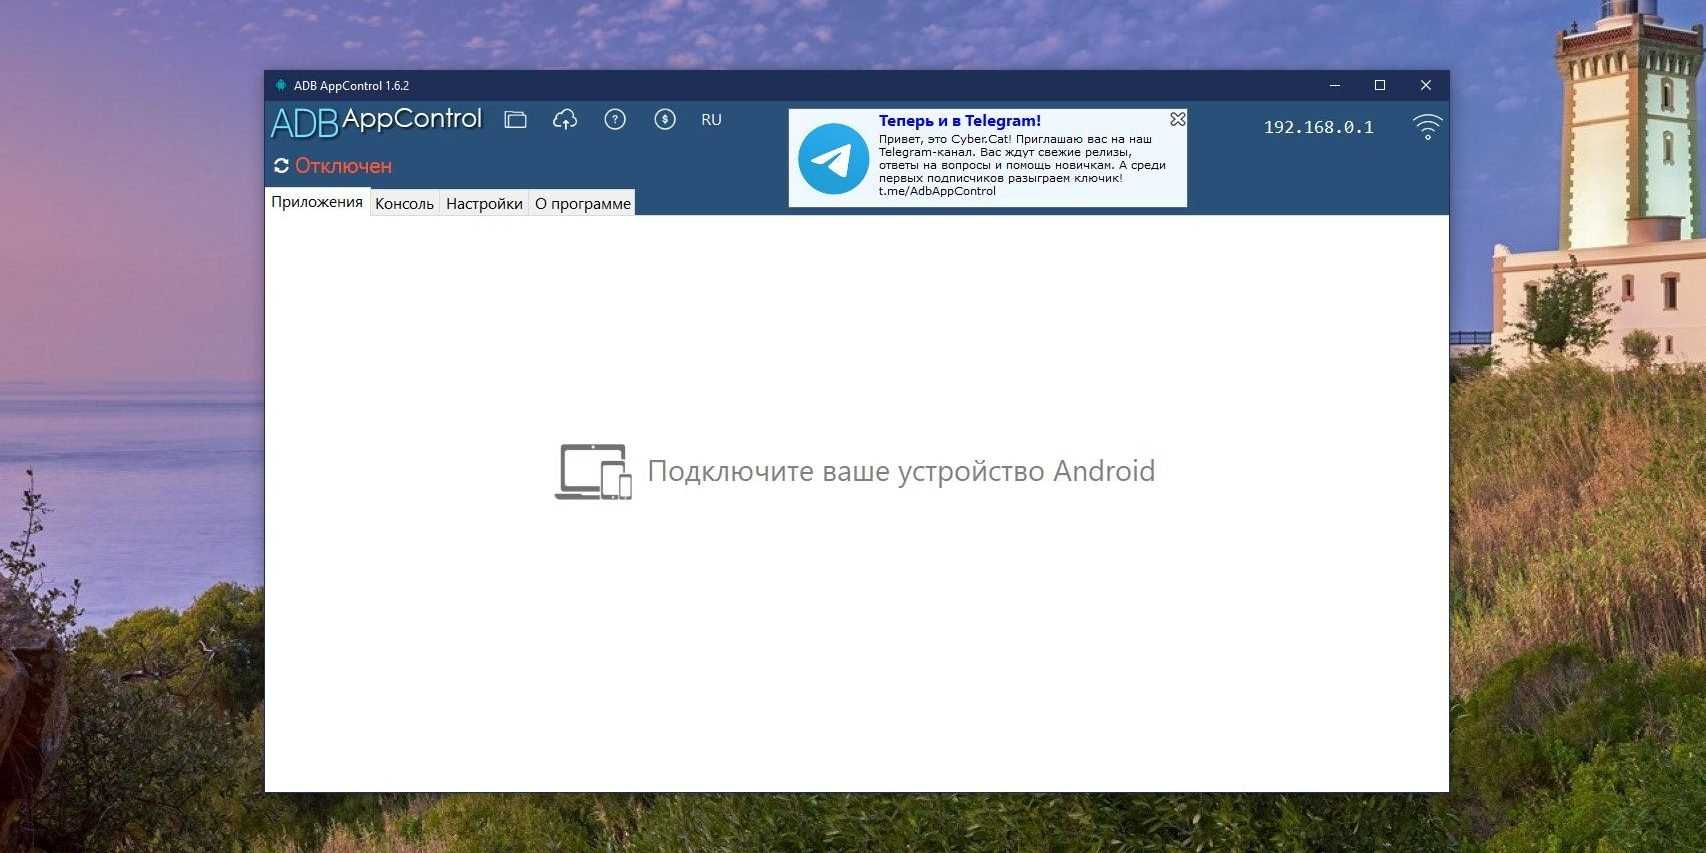Click the Wi-Fi connect icon
The image size is (1706, 853).
(x=1427, y=127)
